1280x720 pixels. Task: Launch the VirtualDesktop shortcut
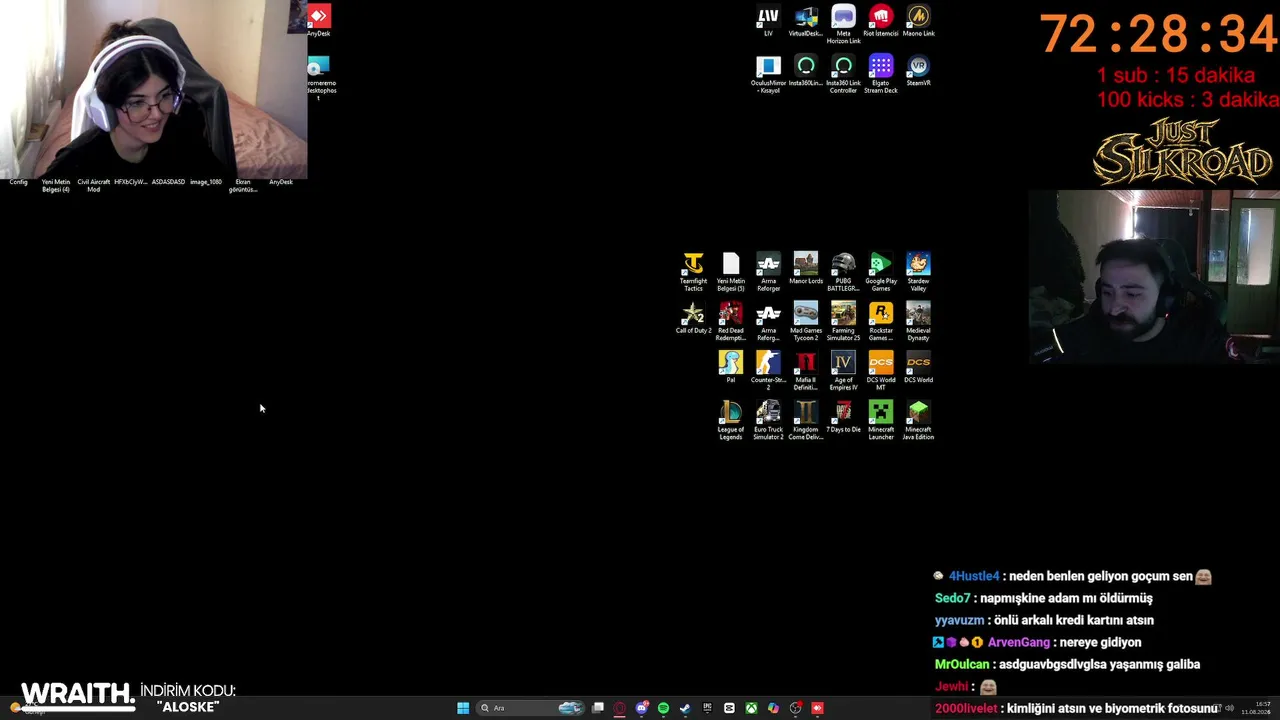[x=806, y=21]
